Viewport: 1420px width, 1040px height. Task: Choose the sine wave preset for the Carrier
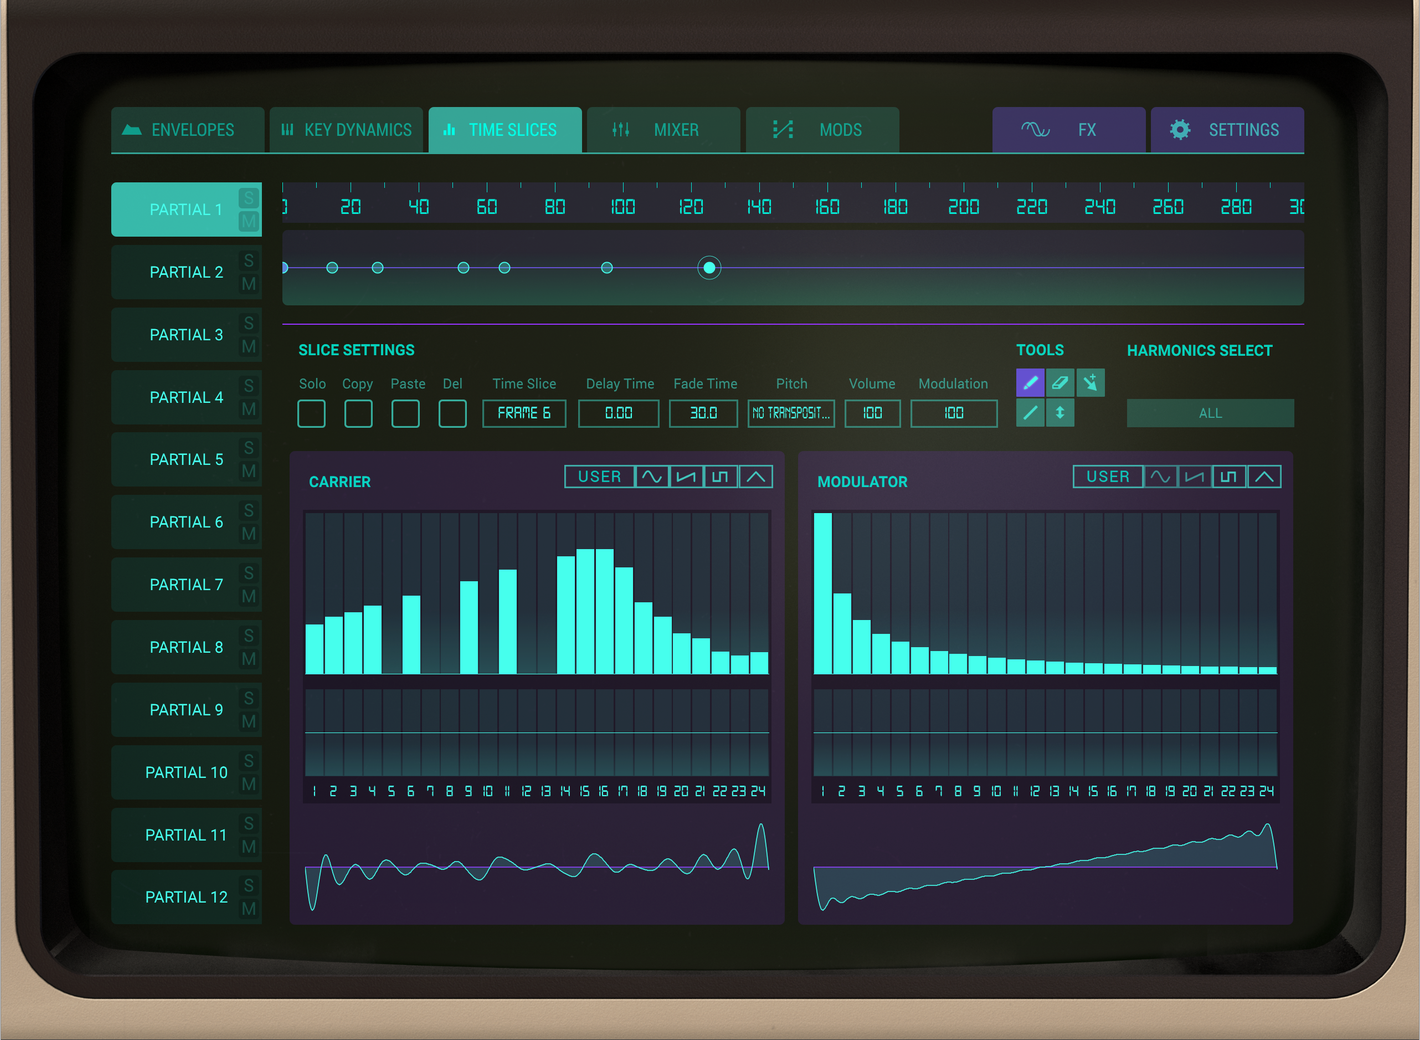click(652, 476)
